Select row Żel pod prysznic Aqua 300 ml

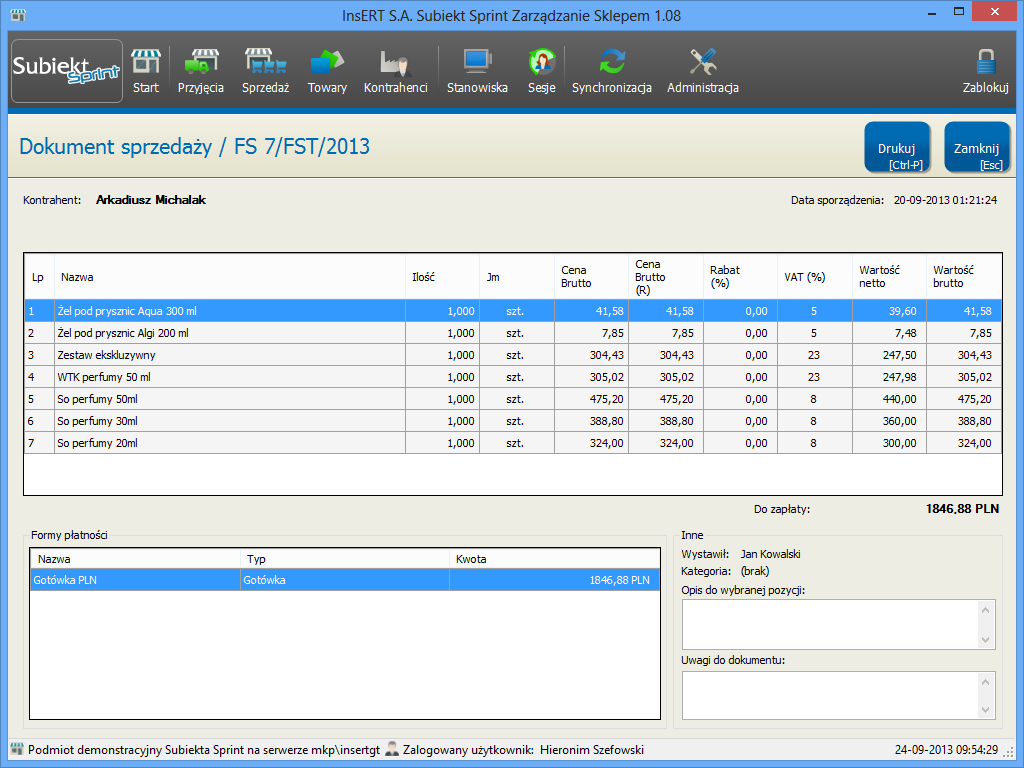513,311
